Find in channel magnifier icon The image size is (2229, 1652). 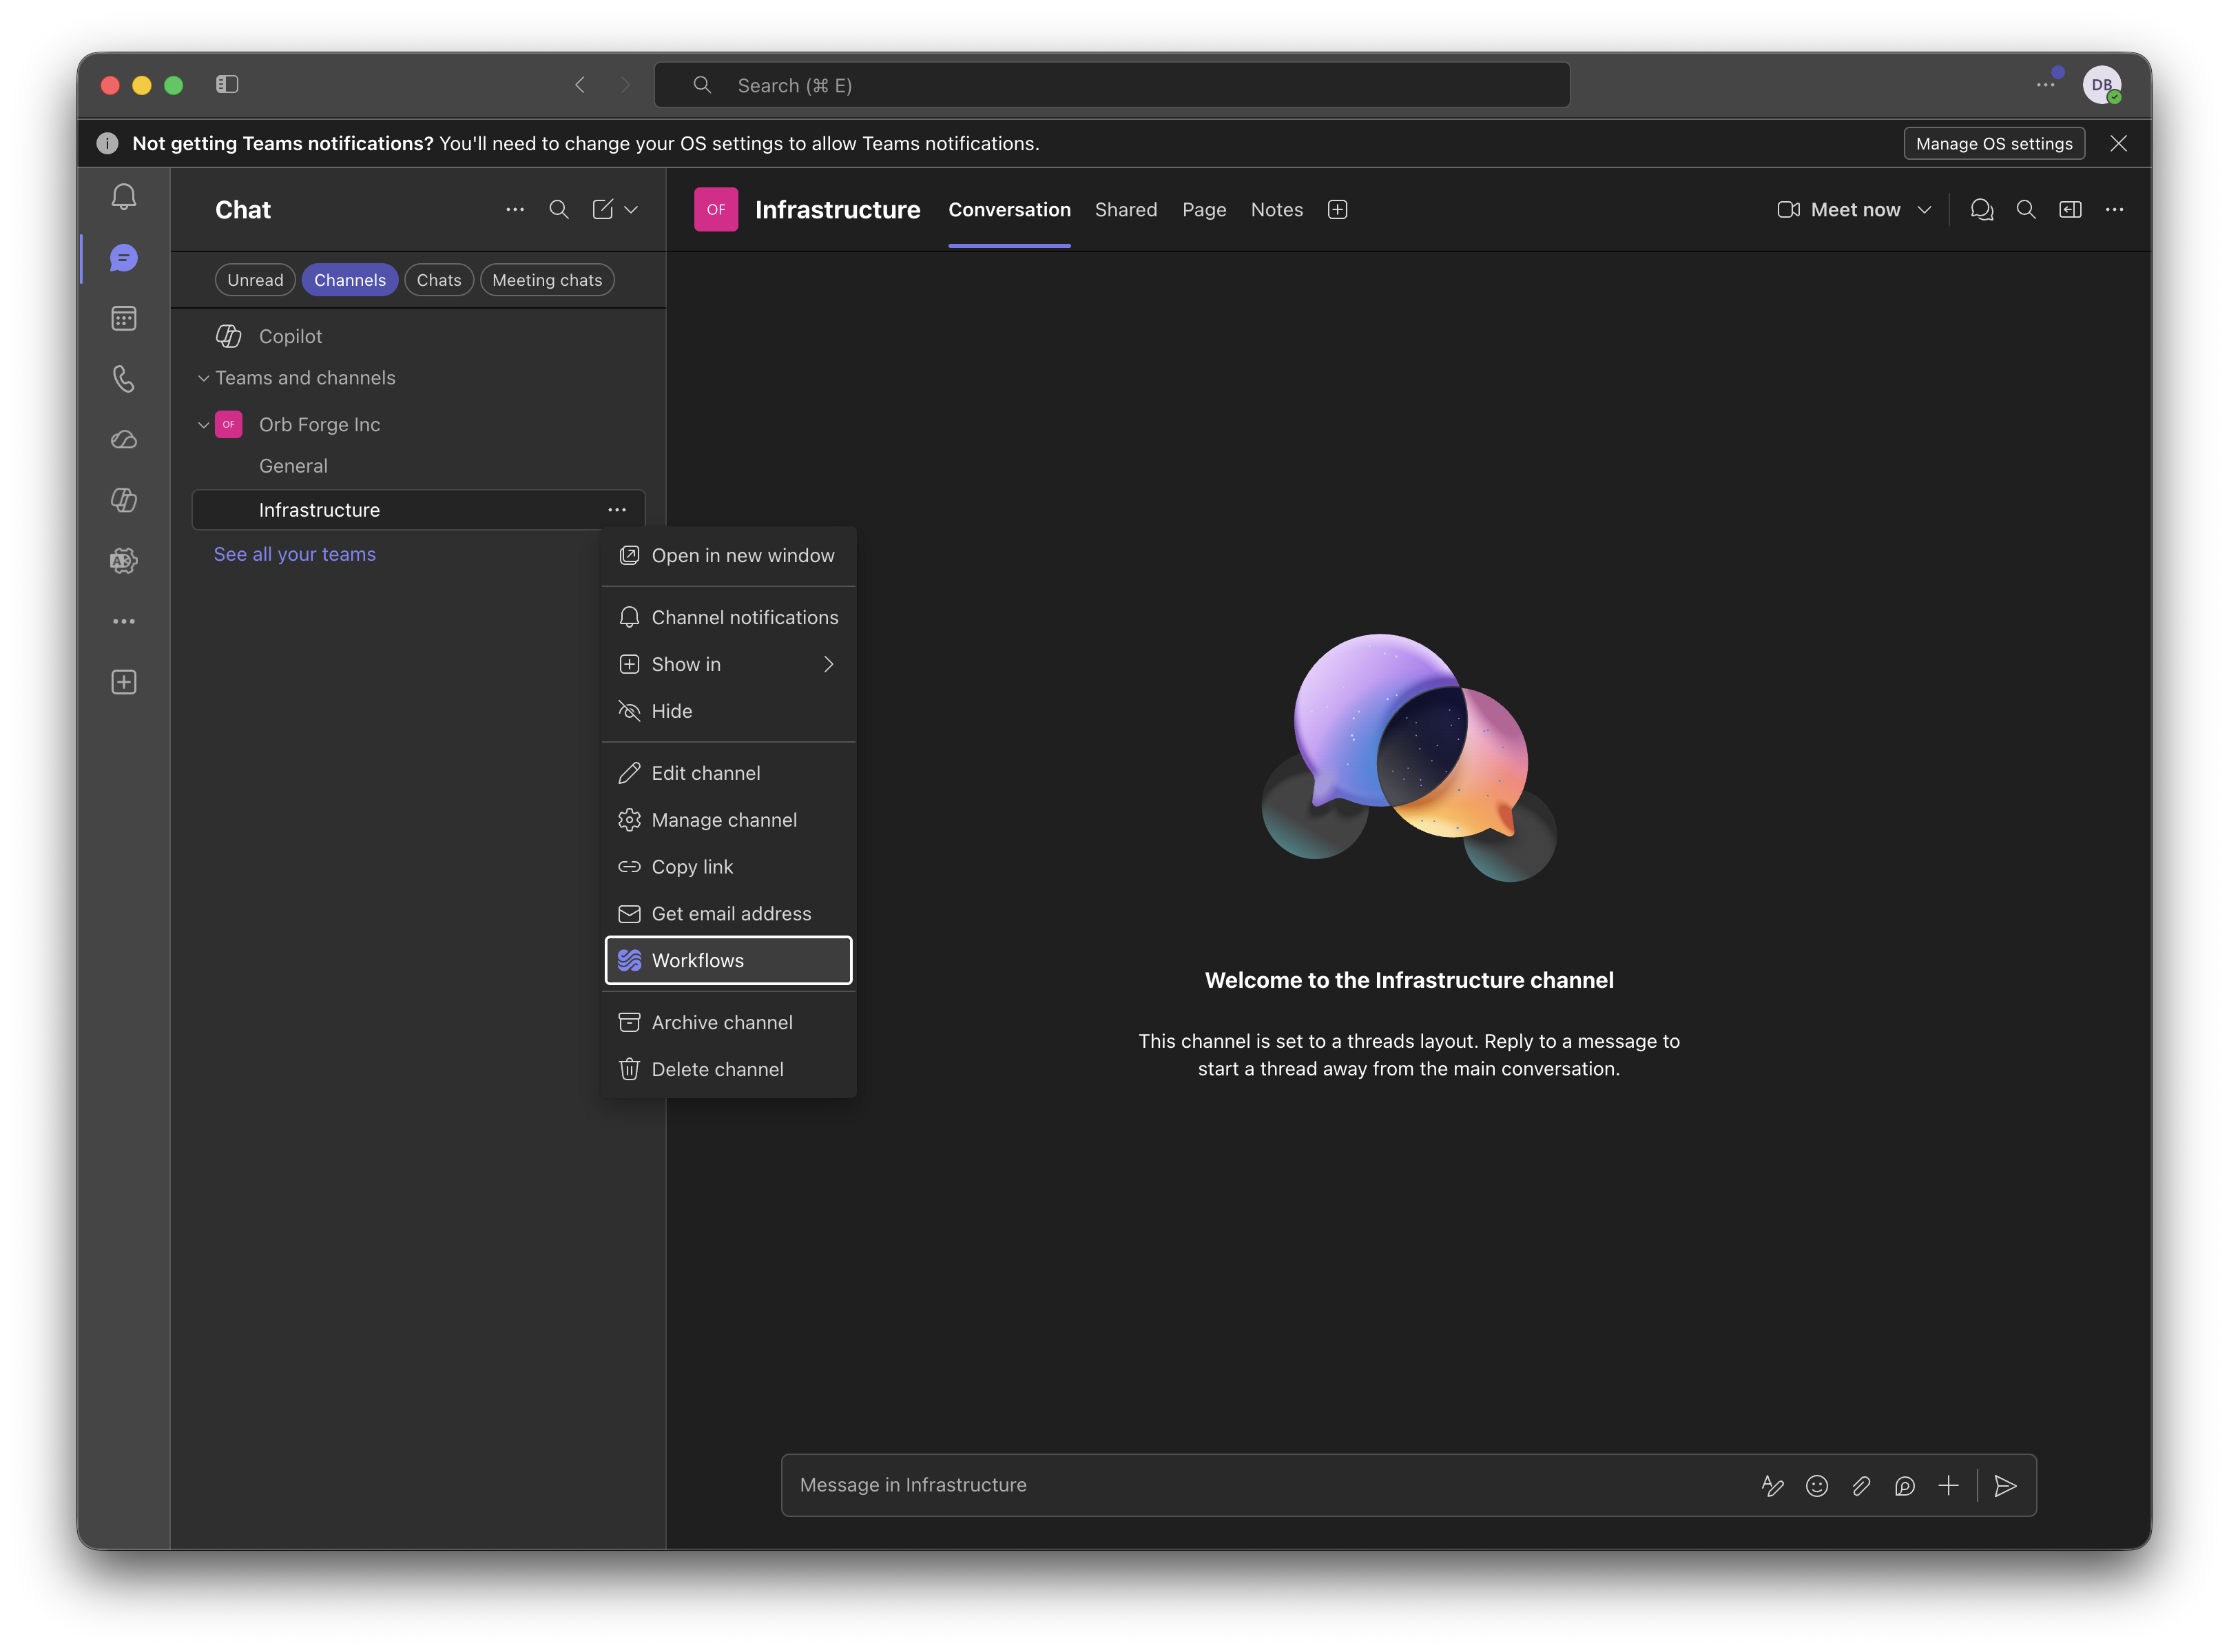click(2026, 210)
